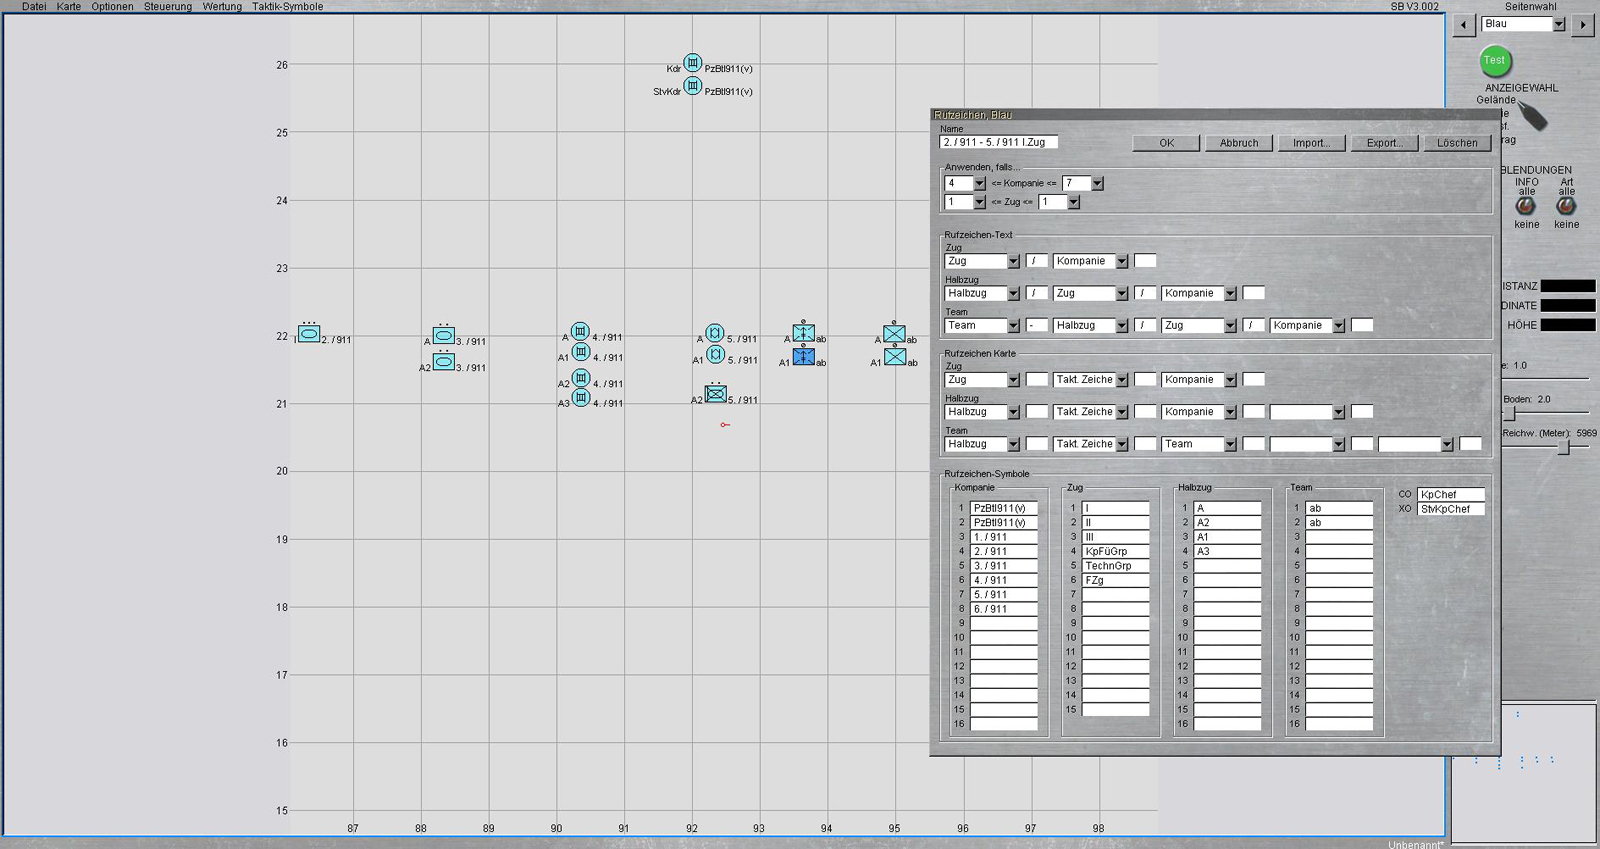The image size is (1600, 849).
Task: Click the Kdr PzBtl911(v) commander unit symbol
Action: (692, 63)
